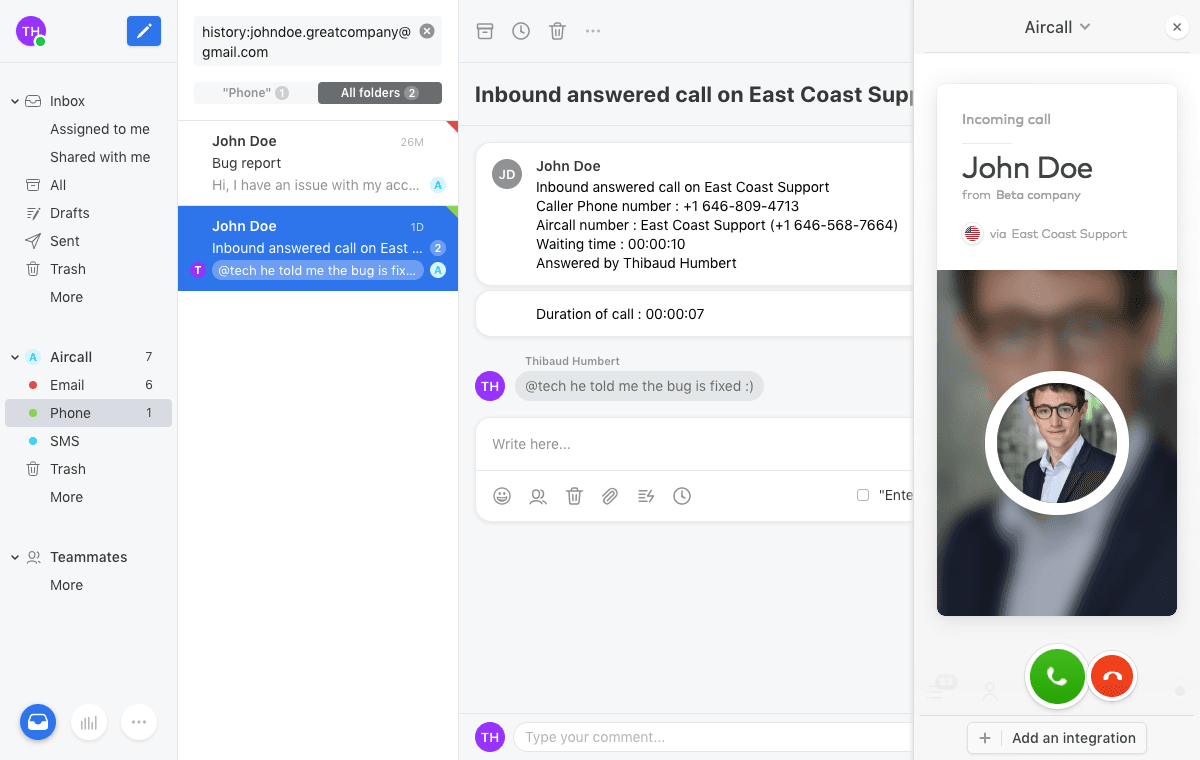Viewport: 1200px width, 760px height.
Task: Click caller photo in Aircall panel
Action: 1057,443
